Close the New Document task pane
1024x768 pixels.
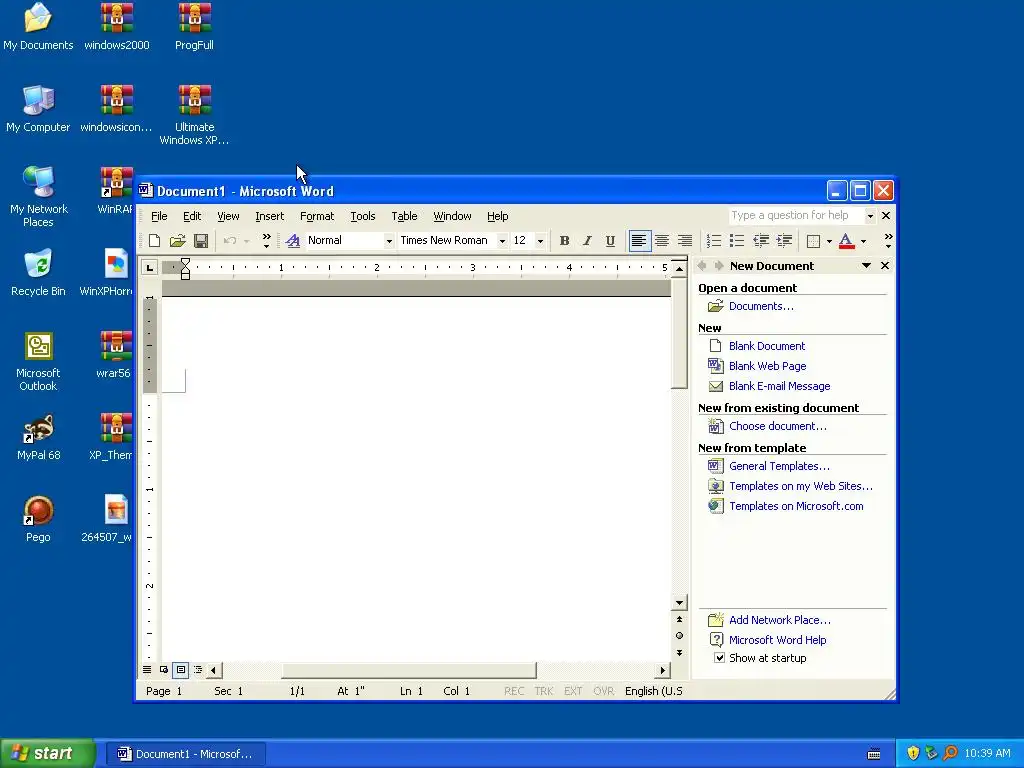[x=885, y=266]
